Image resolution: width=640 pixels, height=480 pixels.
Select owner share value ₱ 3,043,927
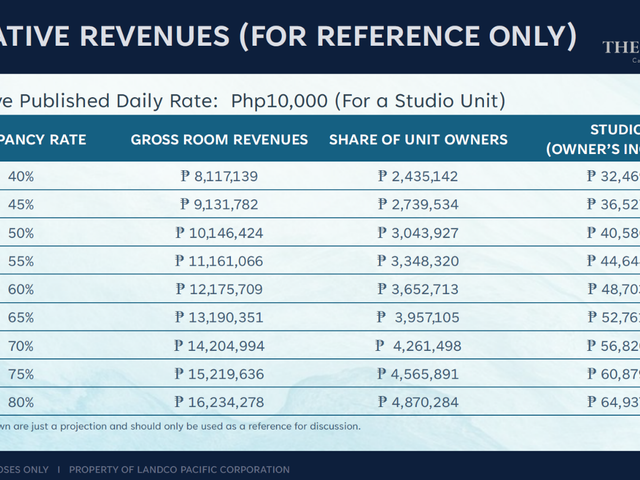[x=418, y=233]
